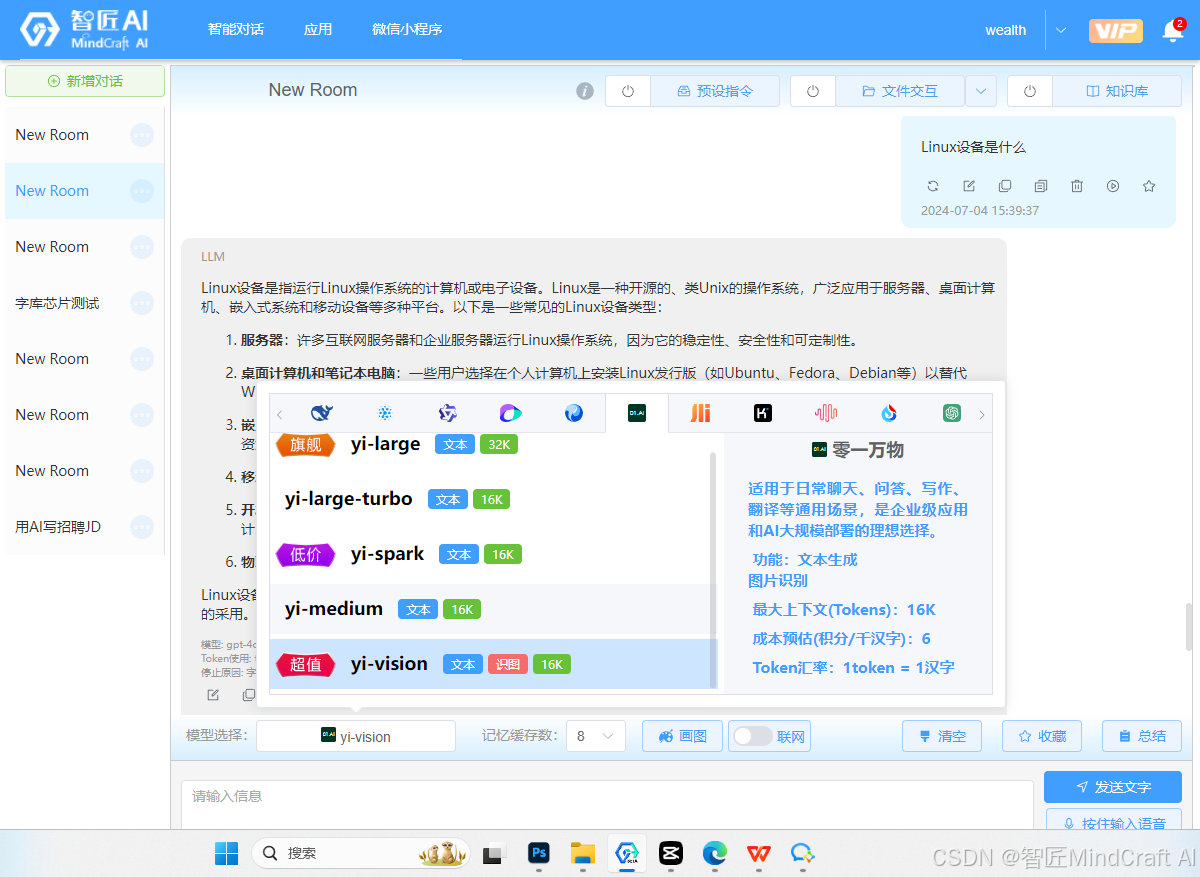Click the 知识库 button

coord(1117,91)
